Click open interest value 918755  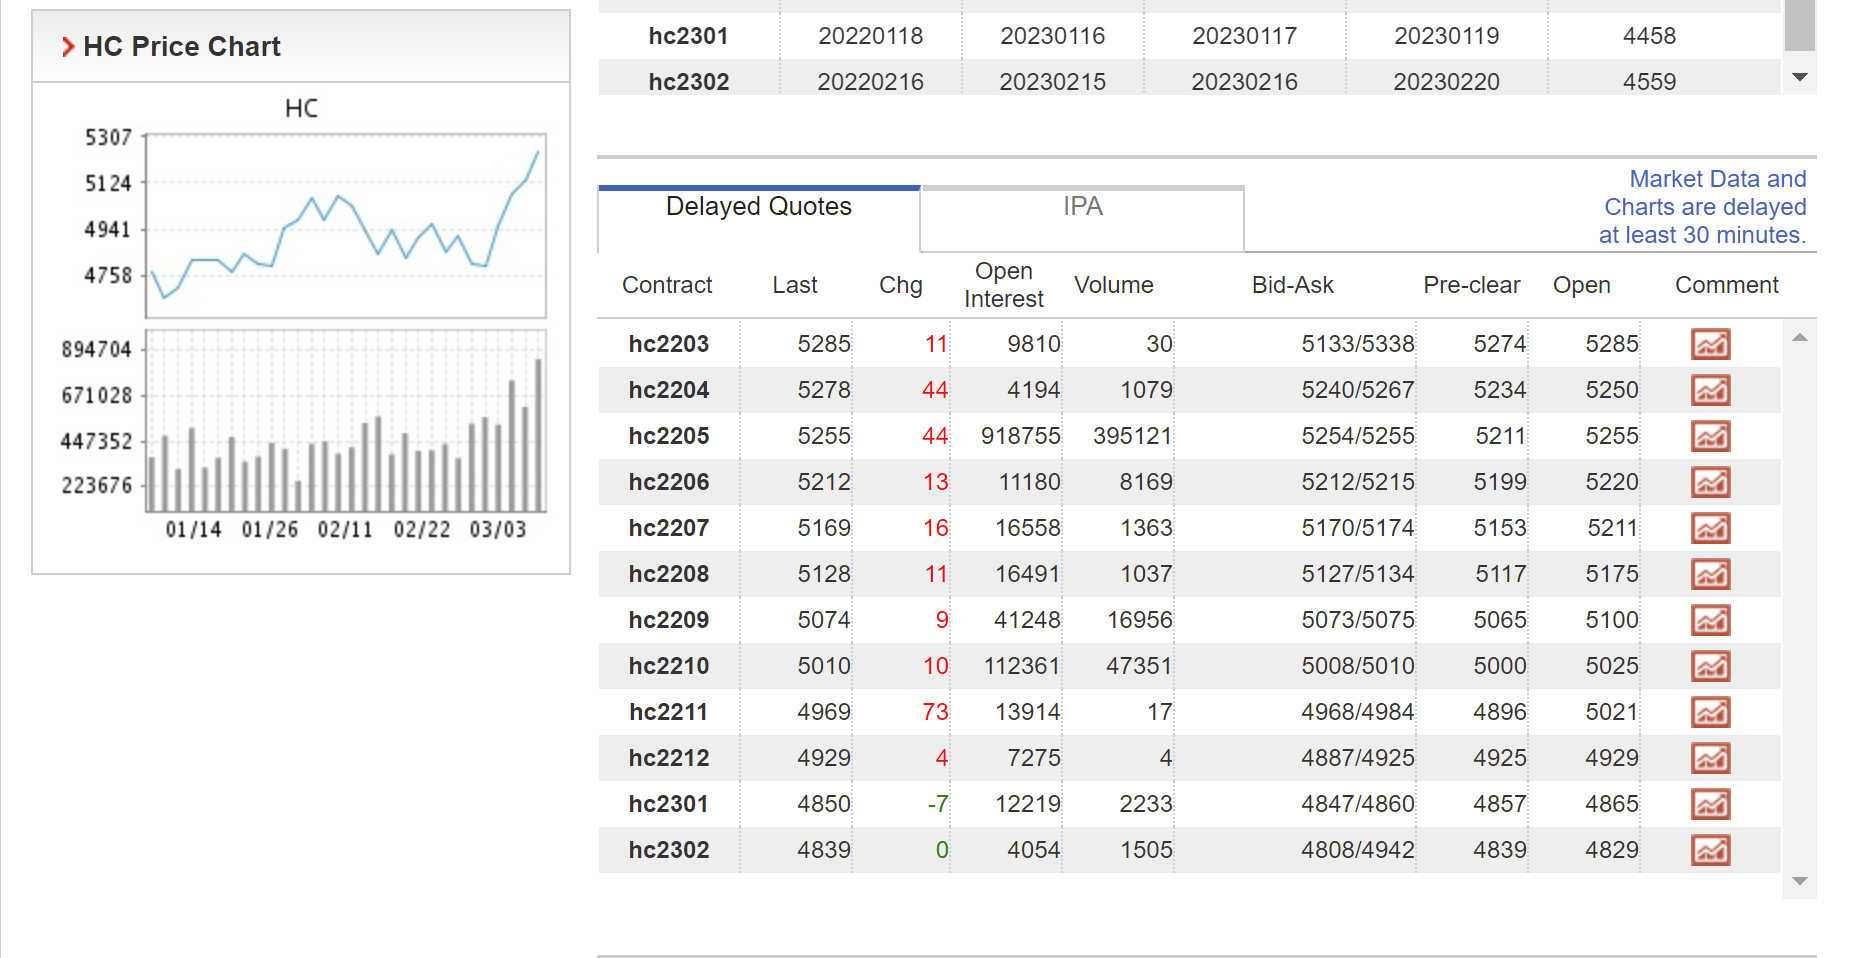1021,436
